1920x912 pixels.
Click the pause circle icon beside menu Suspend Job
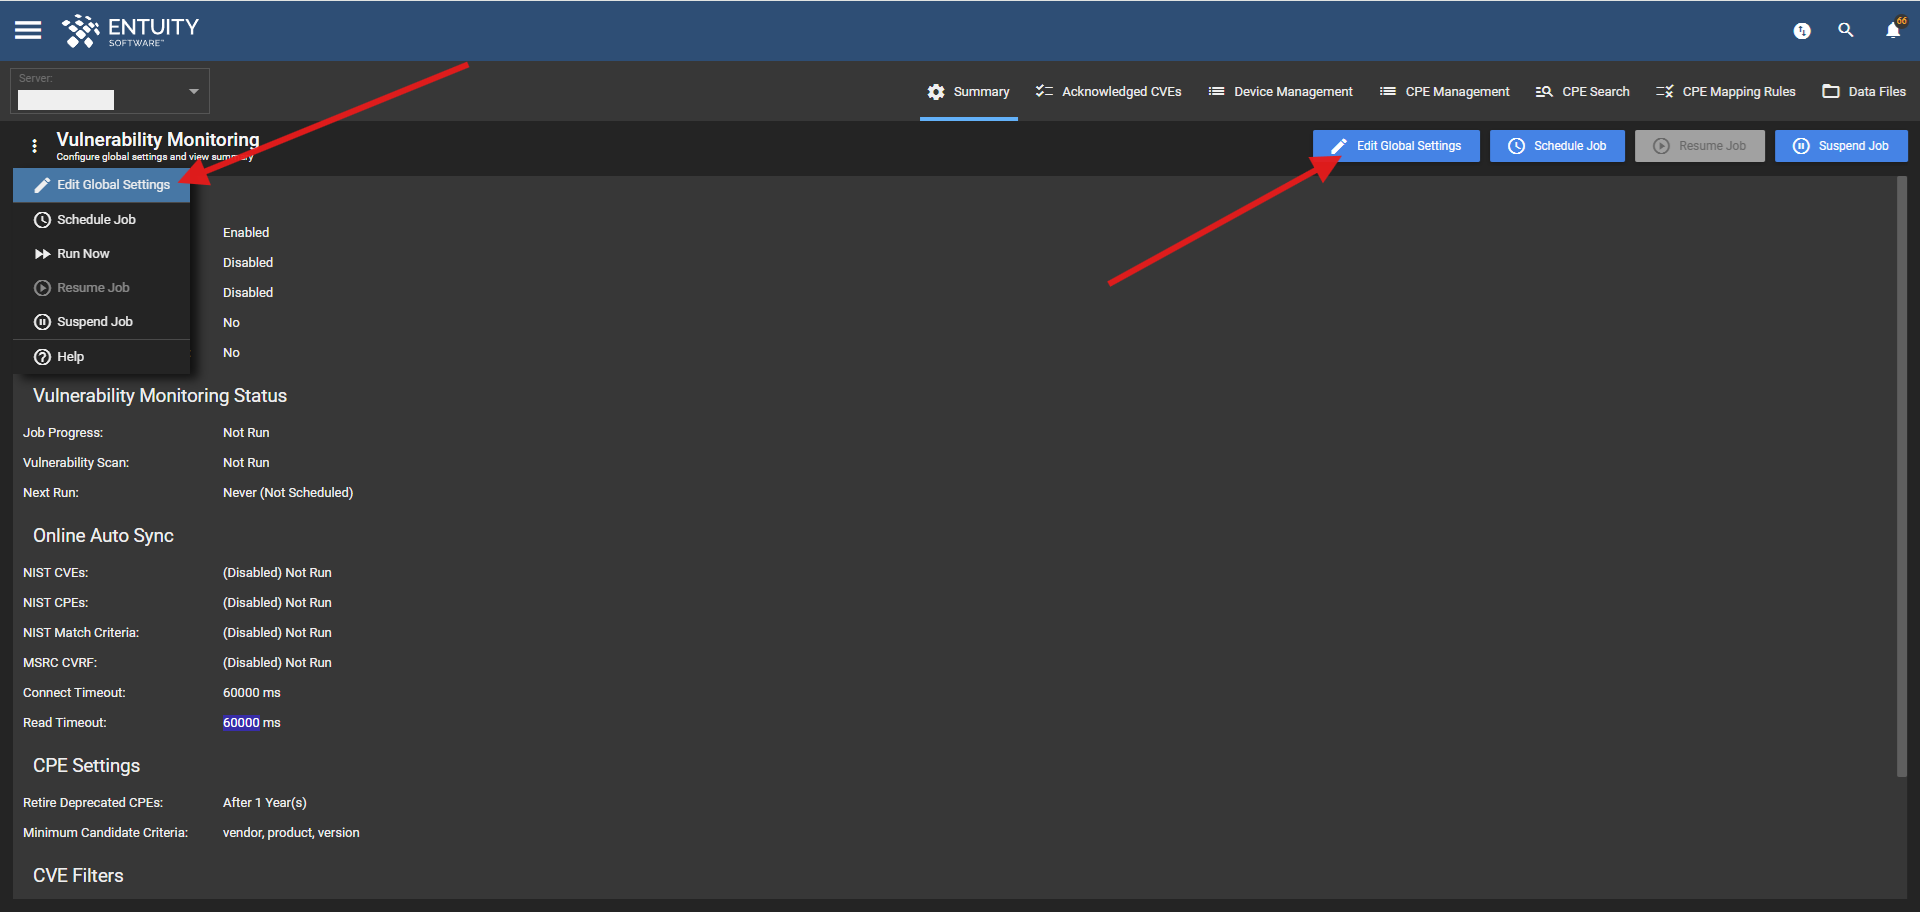[42, 322]
